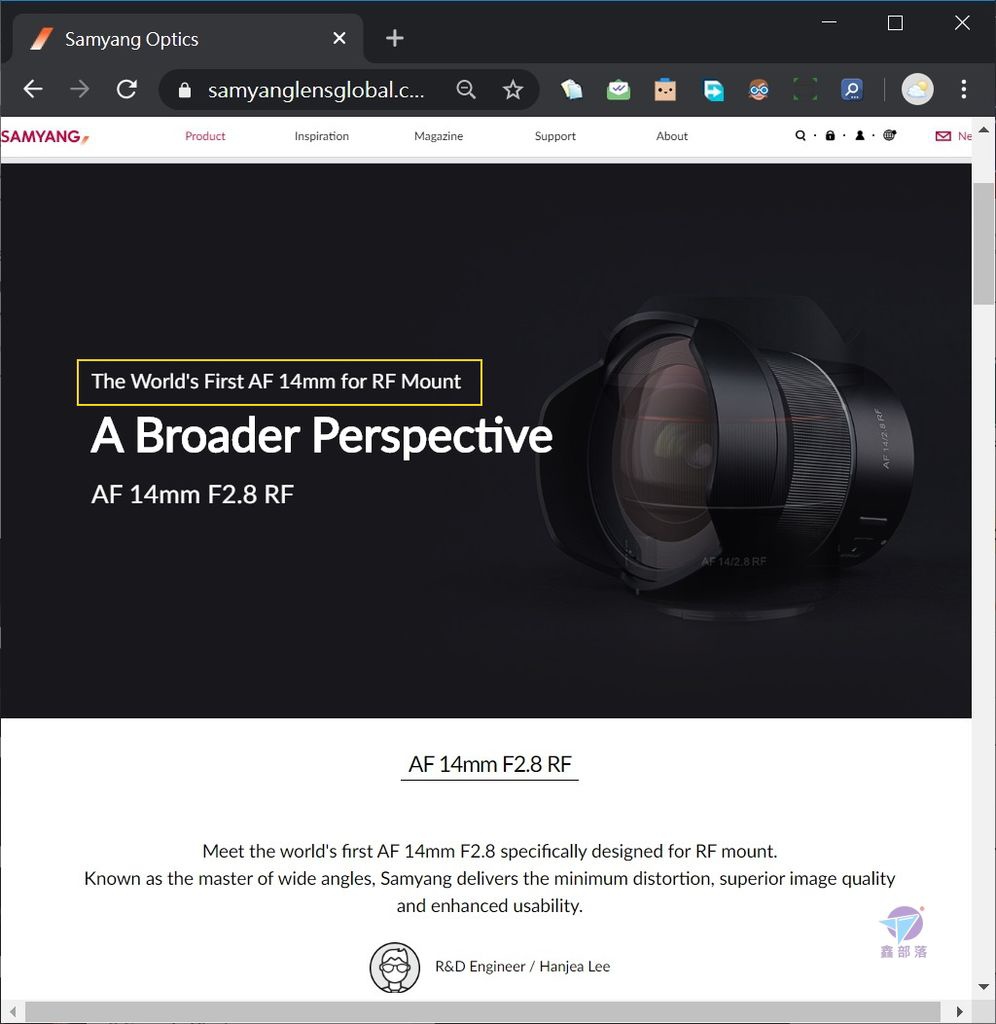Viewport: 996px width, 1024px height.
Task: Maximize the Chrome window
Action: pyautogui.click(x=895, y=23)
